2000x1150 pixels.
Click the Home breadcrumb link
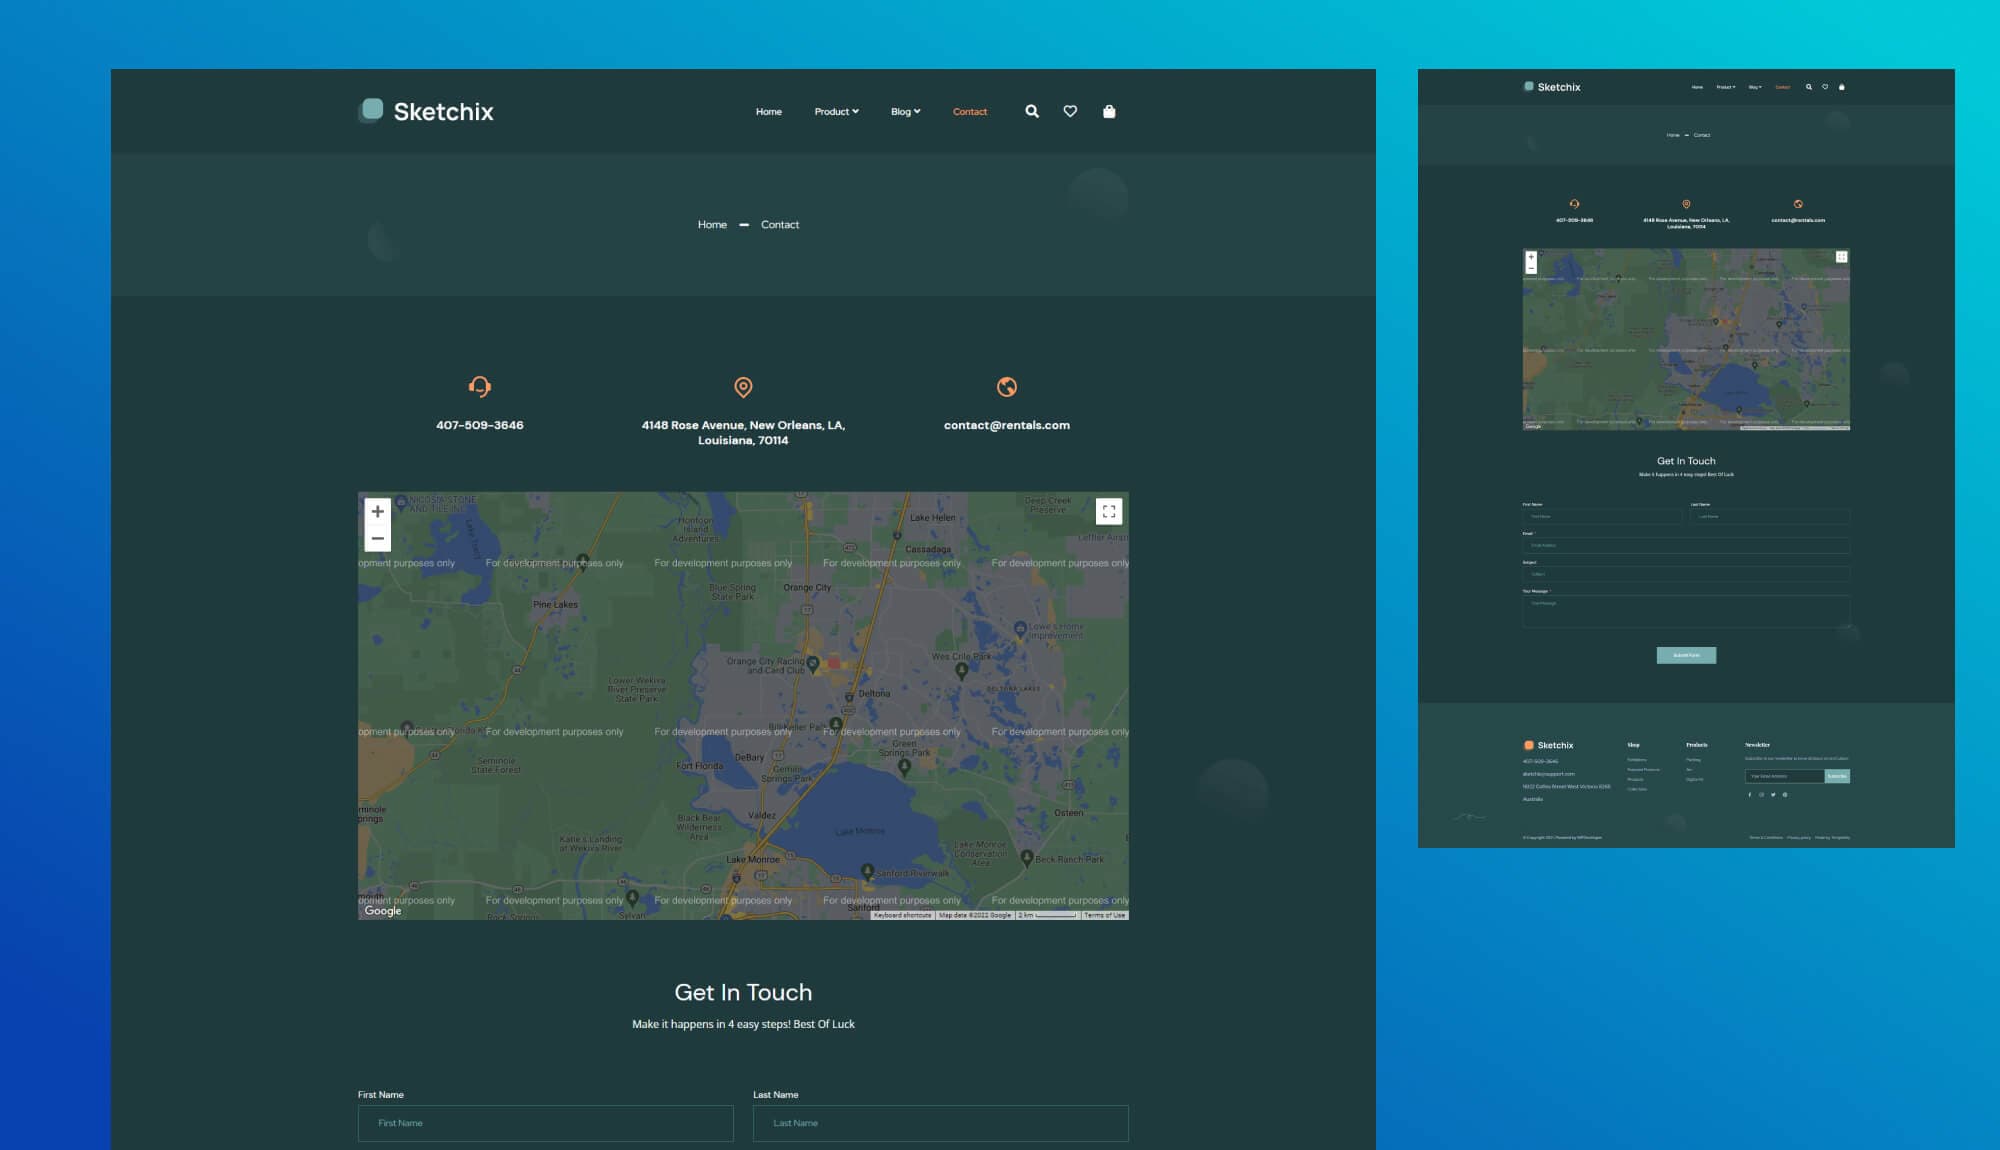tap(712, 225)
